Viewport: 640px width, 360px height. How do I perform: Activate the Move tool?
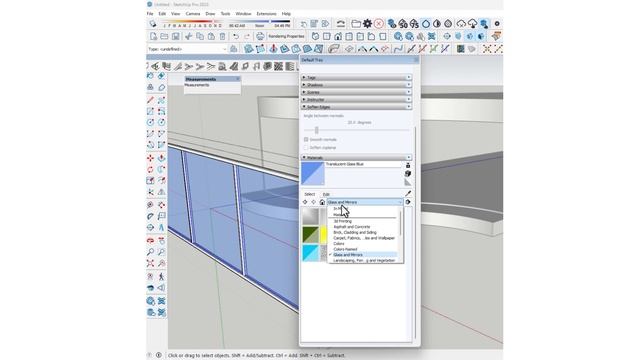[x=151, y=158]
